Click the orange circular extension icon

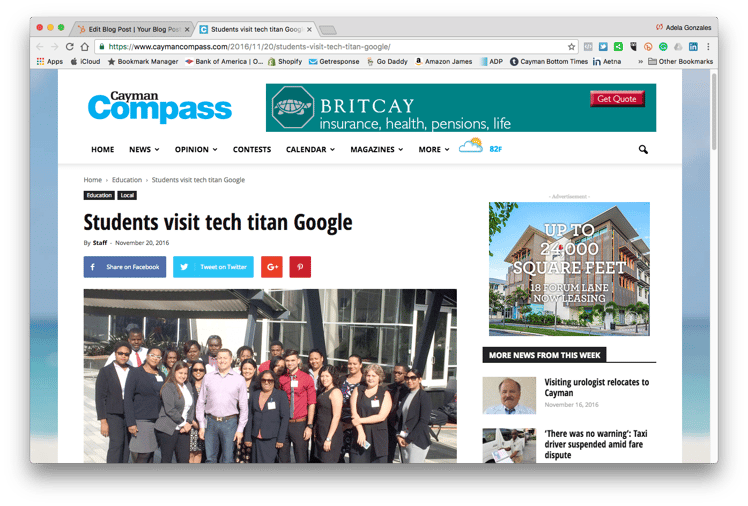648,47
